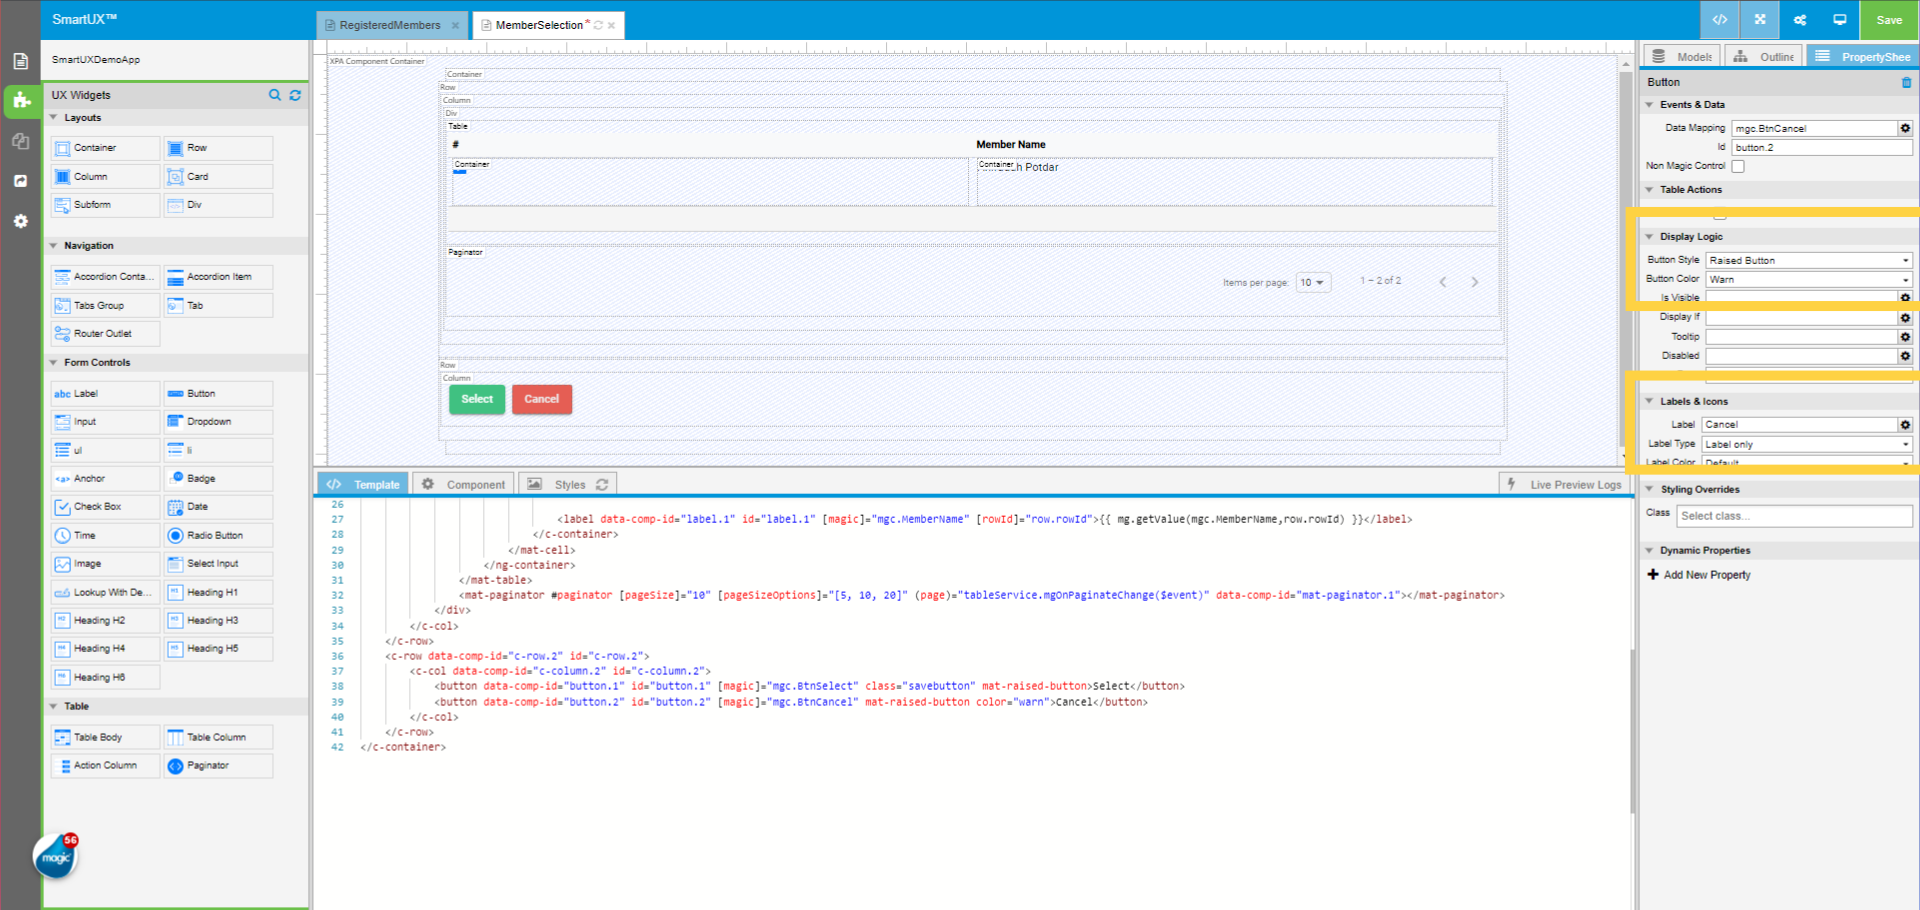Click the document icon at top of left sidebar
Screen dimensions: 1920x910
coord(20,60)
